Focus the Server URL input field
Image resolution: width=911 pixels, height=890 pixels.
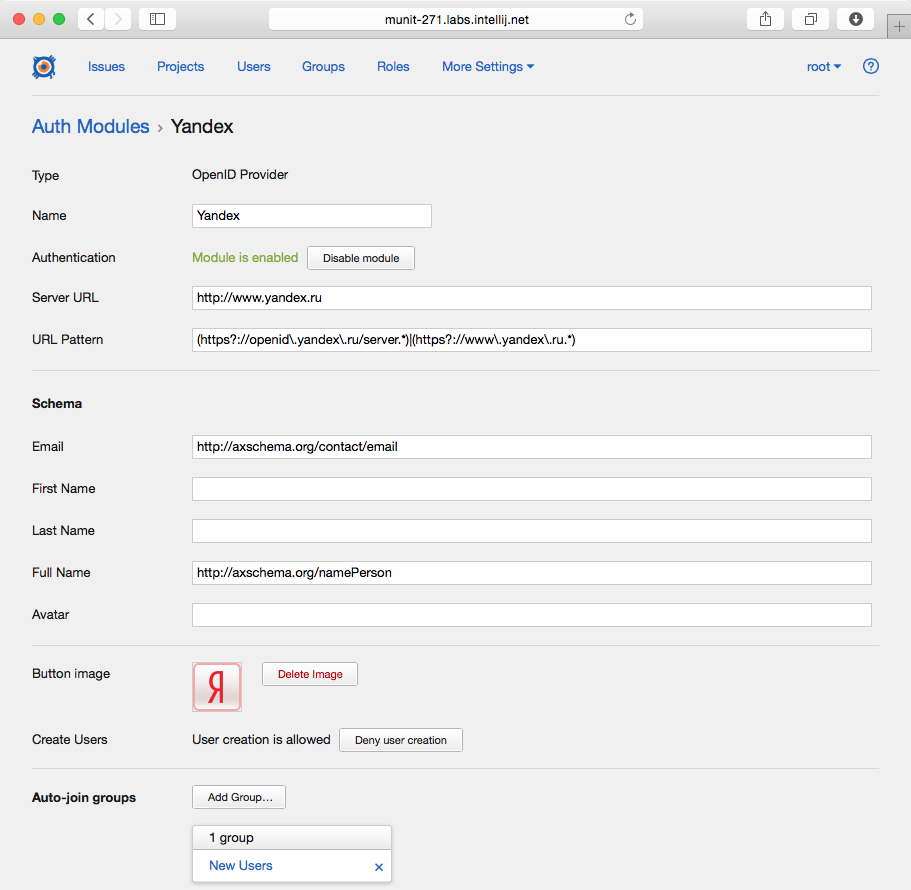click(x=532, y=297)
